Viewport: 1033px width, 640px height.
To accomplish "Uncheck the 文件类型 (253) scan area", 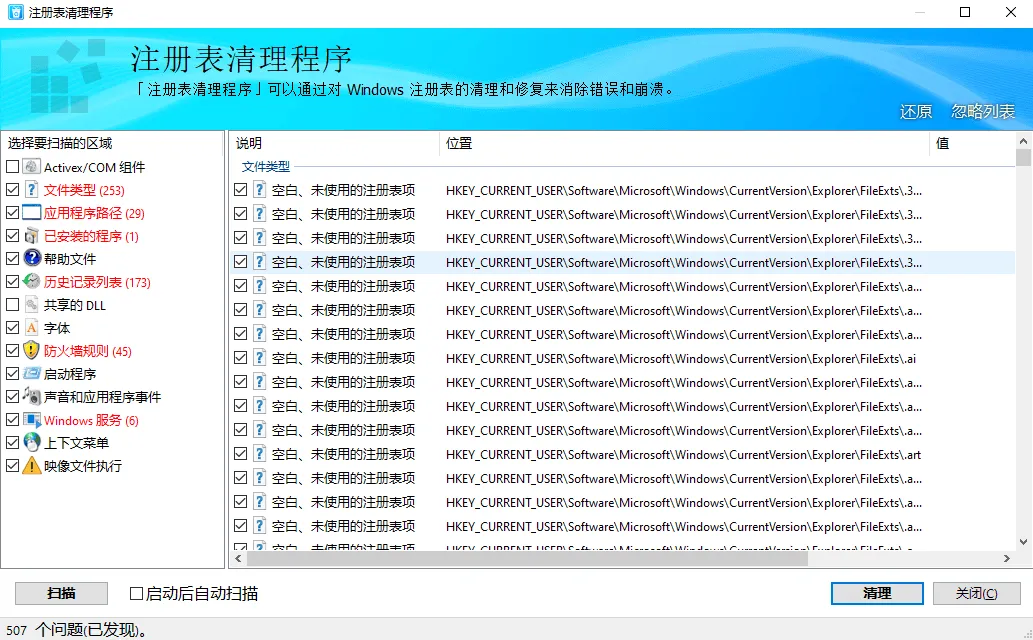I will 13,190.
